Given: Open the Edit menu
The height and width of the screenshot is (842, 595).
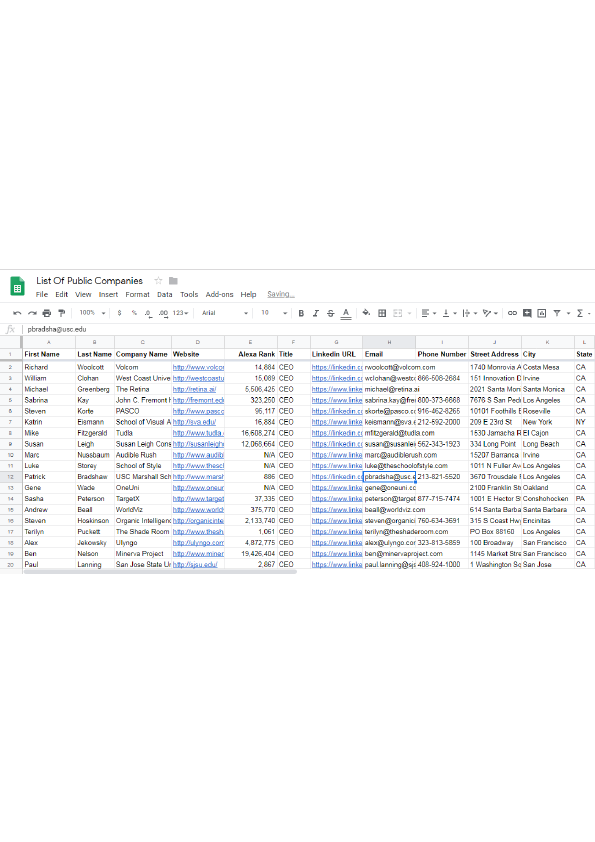Looking at the screenshot, I should pyautogui.click(x=61, y=294).
